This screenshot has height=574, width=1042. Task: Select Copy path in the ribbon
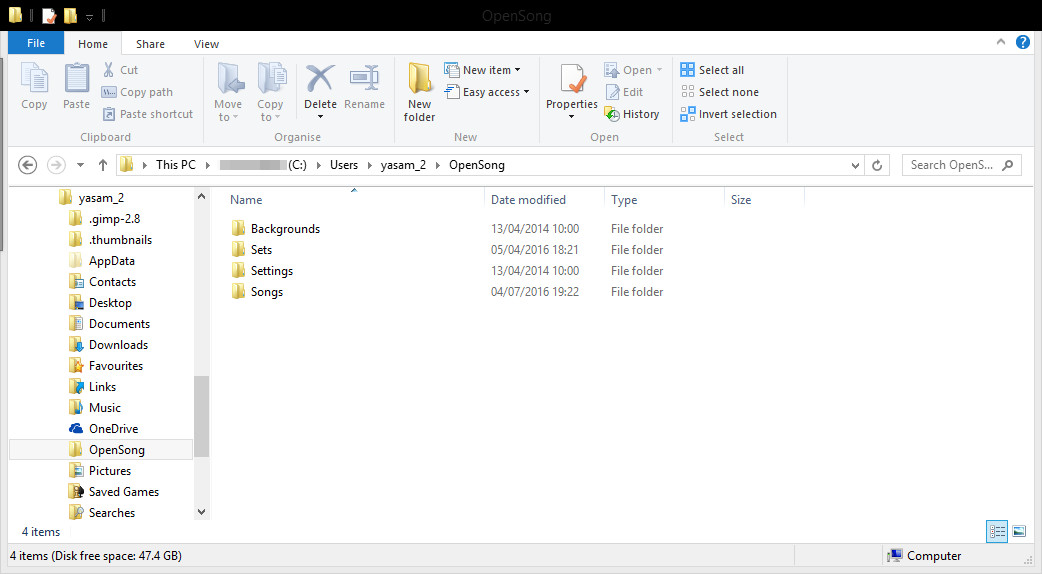click(138, 92)
